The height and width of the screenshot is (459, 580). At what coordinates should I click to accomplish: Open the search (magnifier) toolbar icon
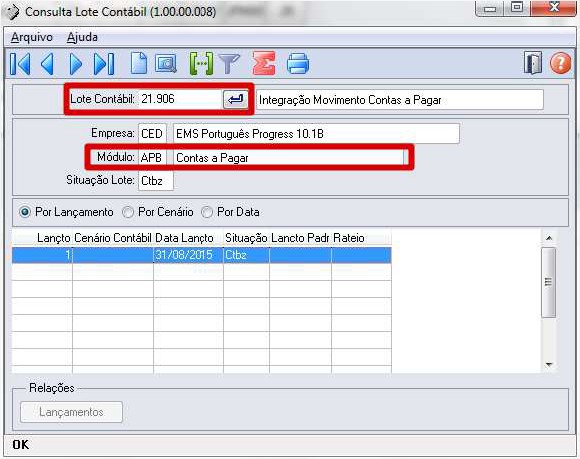[165, 64]
